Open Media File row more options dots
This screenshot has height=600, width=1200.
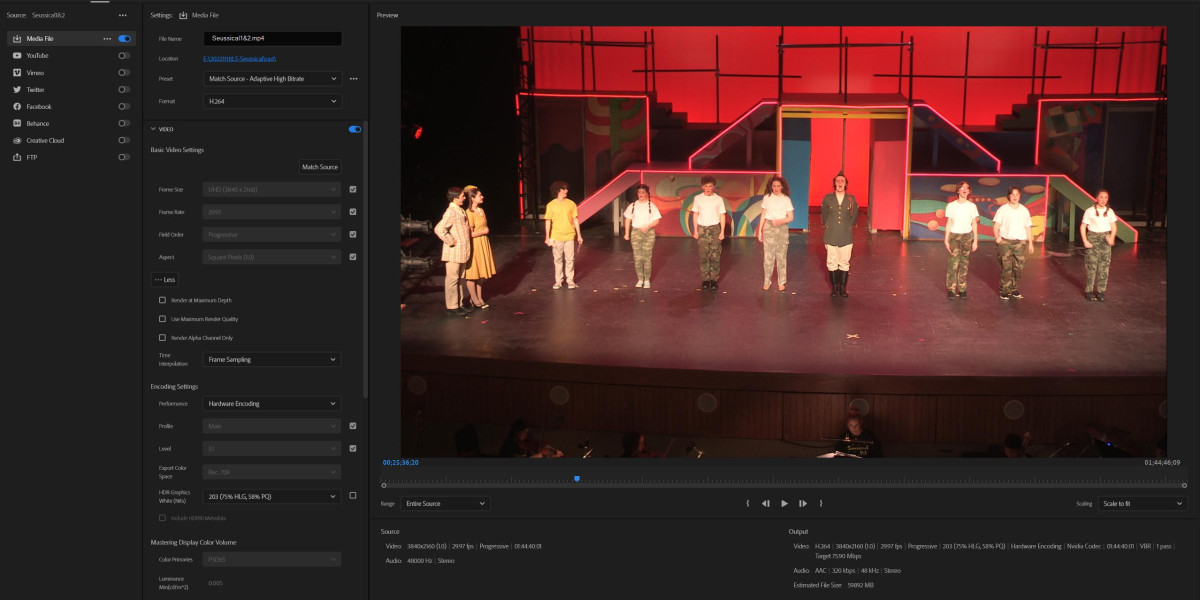[x=107, y=39]
